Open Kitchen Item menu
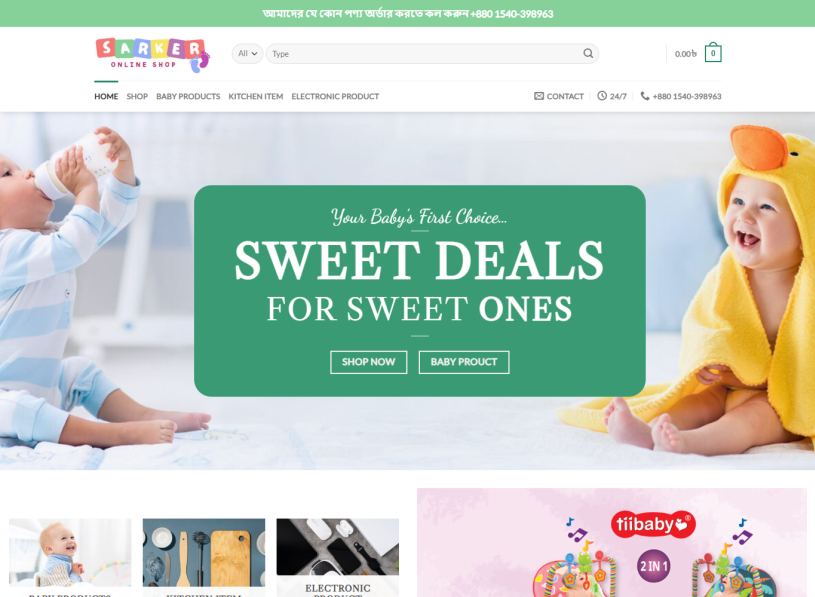 [x=256, y=96]
